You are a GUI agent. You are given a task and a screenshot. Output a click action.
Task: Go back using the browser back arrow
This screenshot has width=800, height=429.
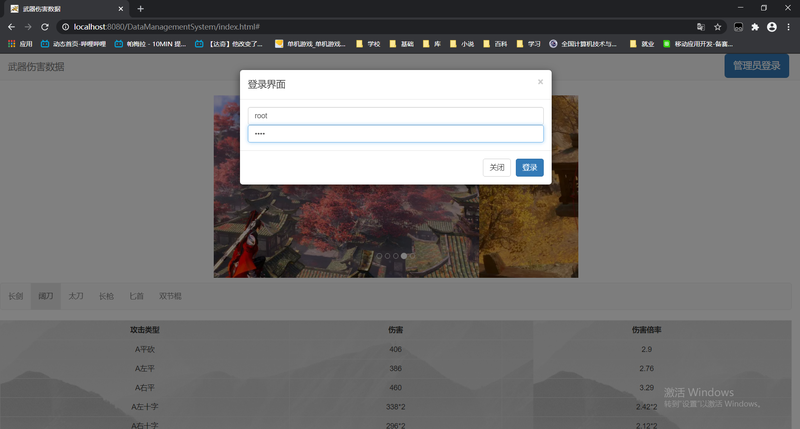11,27
